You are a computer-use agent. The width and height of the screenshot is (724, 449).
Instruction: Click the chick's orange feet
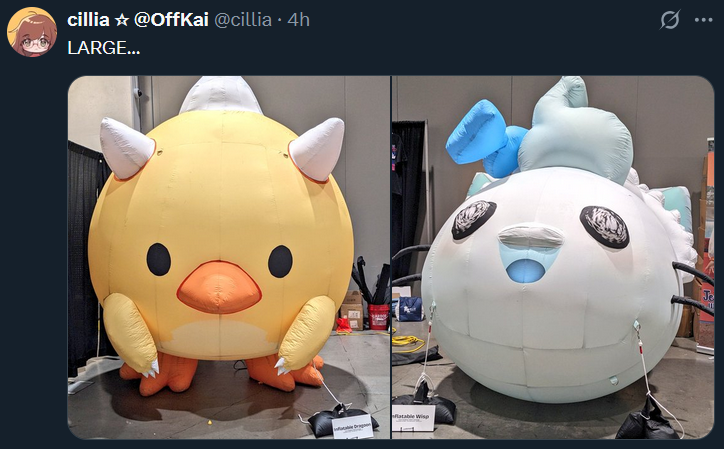(221, 372)
